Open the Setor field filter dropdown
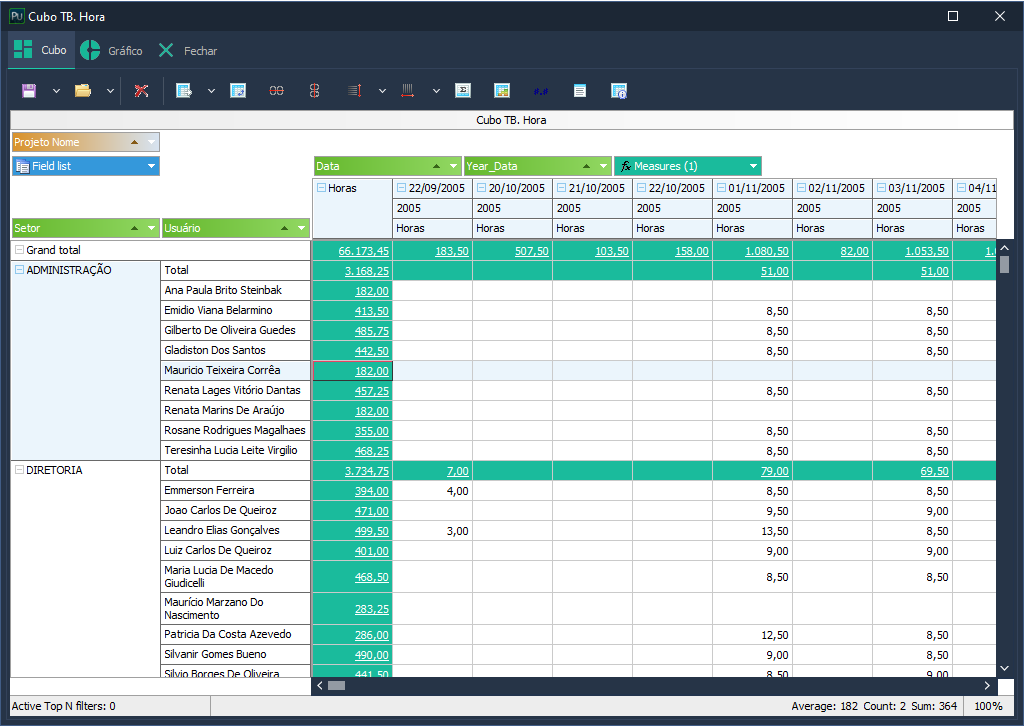The image size is (1024, 728). point(152,228)
